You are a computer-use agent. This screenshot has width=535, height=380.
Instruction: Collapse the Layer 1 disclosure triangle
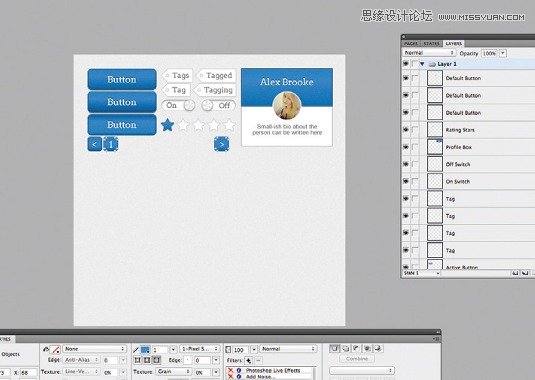(x=422, y=64)
